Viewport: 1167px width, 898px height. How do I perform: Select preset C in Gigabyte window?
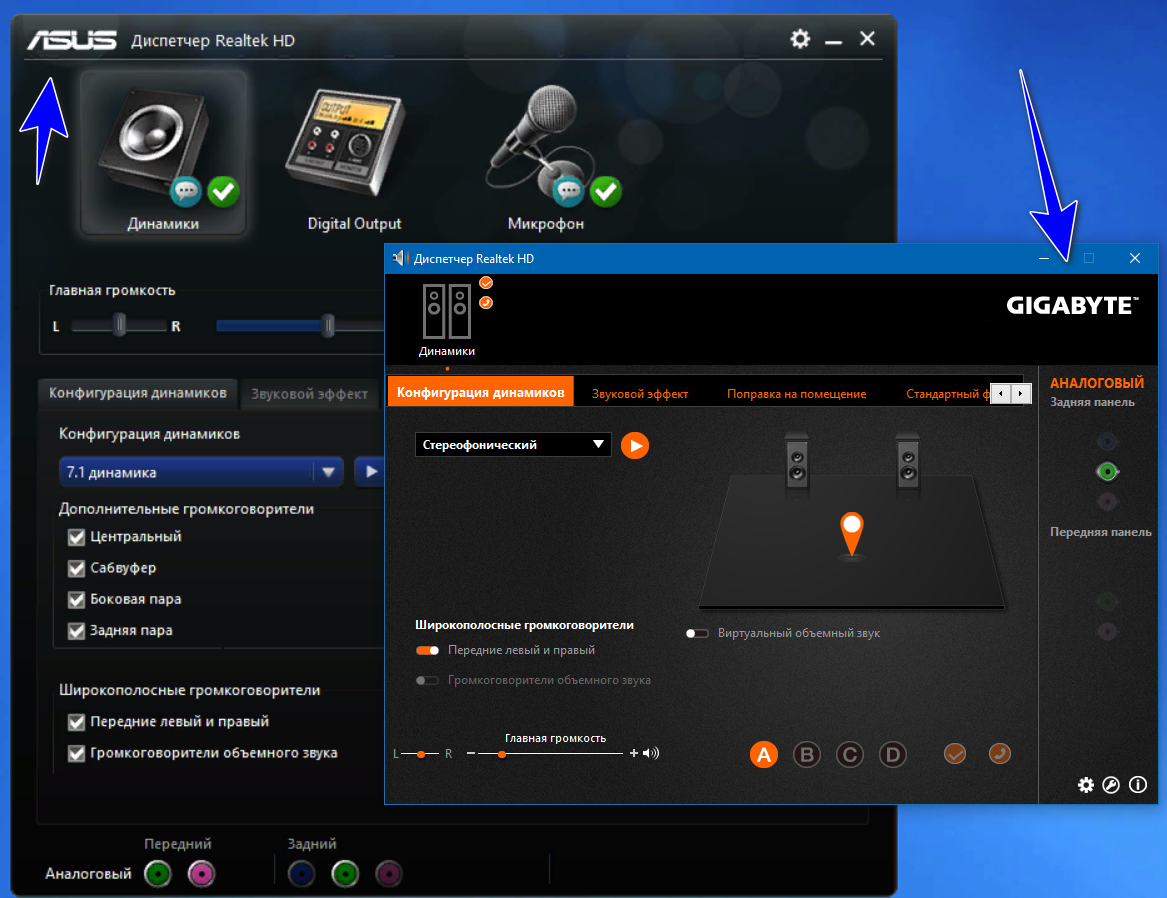(x=850, y=754)
